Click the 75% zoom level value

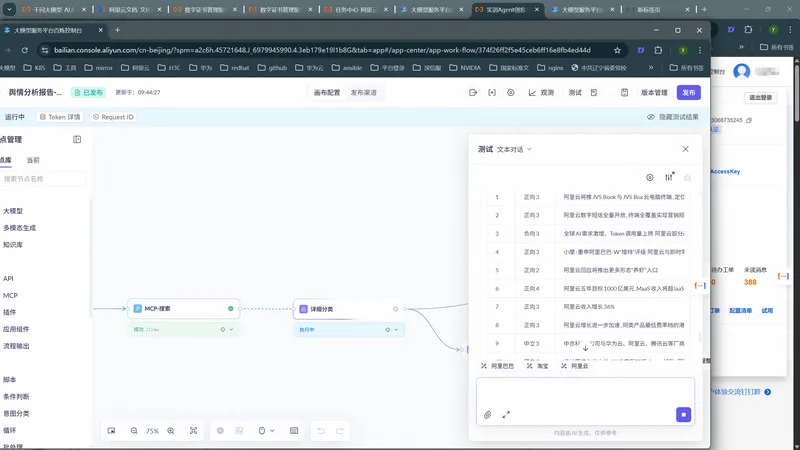coord(152,431)
